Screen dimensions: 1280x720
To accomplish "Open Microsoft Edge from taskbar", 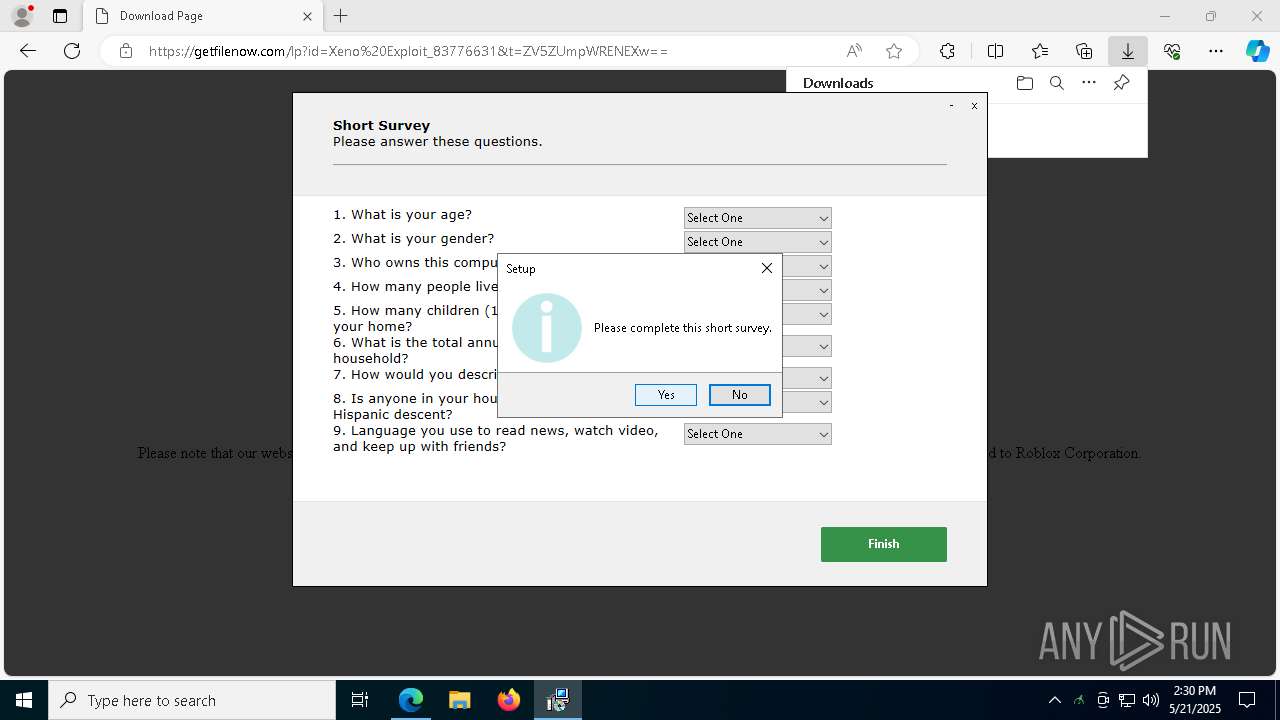I will [x=411, y=700].
